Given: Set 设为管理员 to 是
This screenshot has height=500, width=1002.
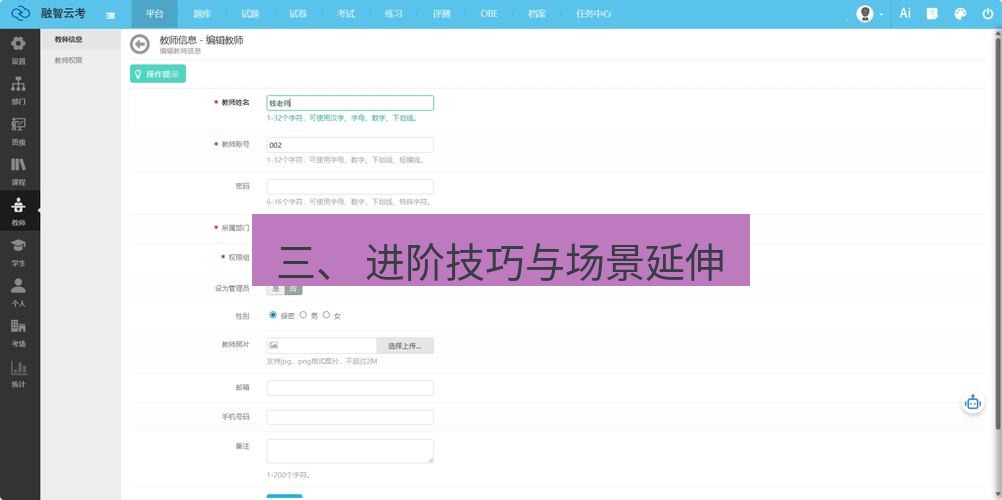Looking at the screenshot, I should point(275,288).
